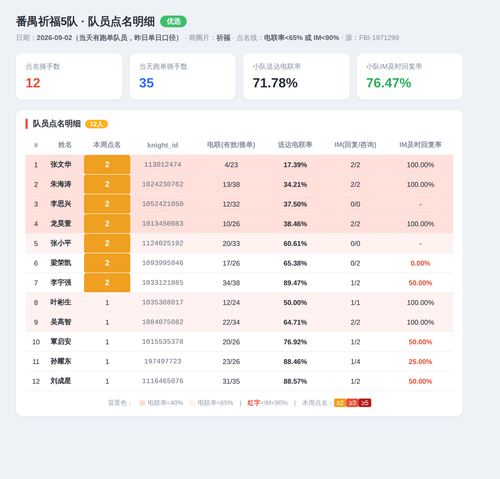Click the name 吴高智 in row 9
Viewport: 500px width, 479px height.
click(61, 322)
